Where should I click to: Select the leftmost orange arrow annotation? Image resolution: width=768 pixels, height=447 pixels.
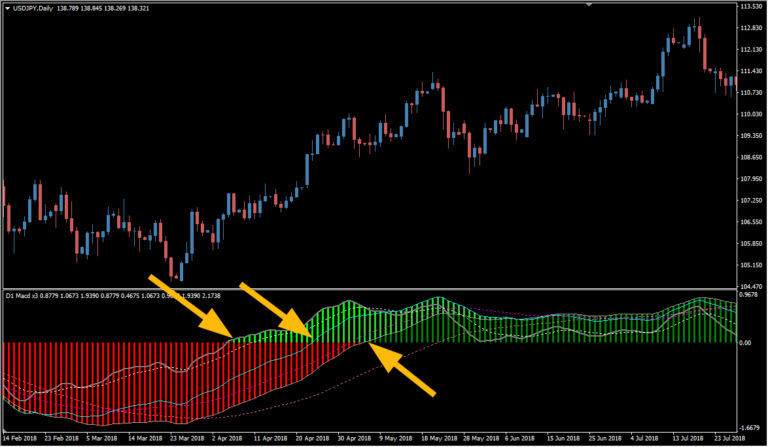(x=188, y=306)
